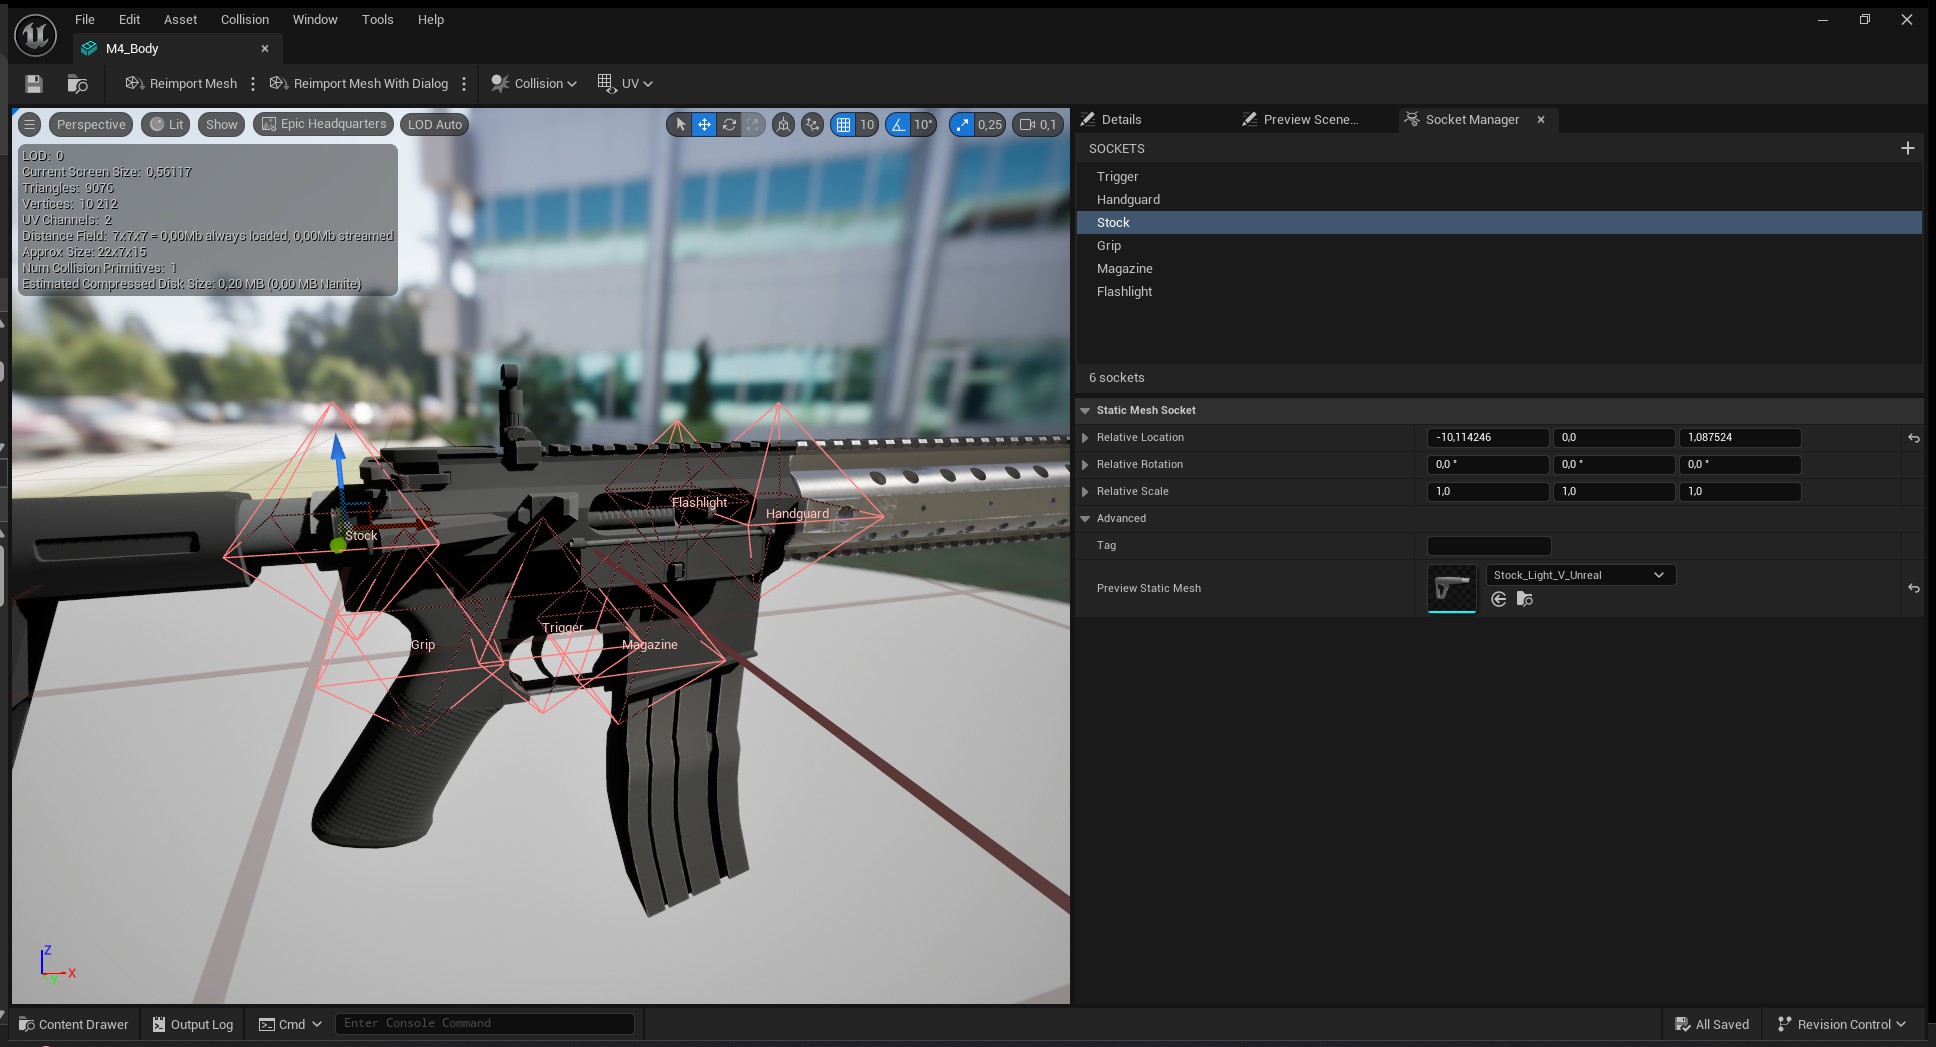Select the Flashlight socket
This screenshot has height=1047, width=1936.
1499,291
